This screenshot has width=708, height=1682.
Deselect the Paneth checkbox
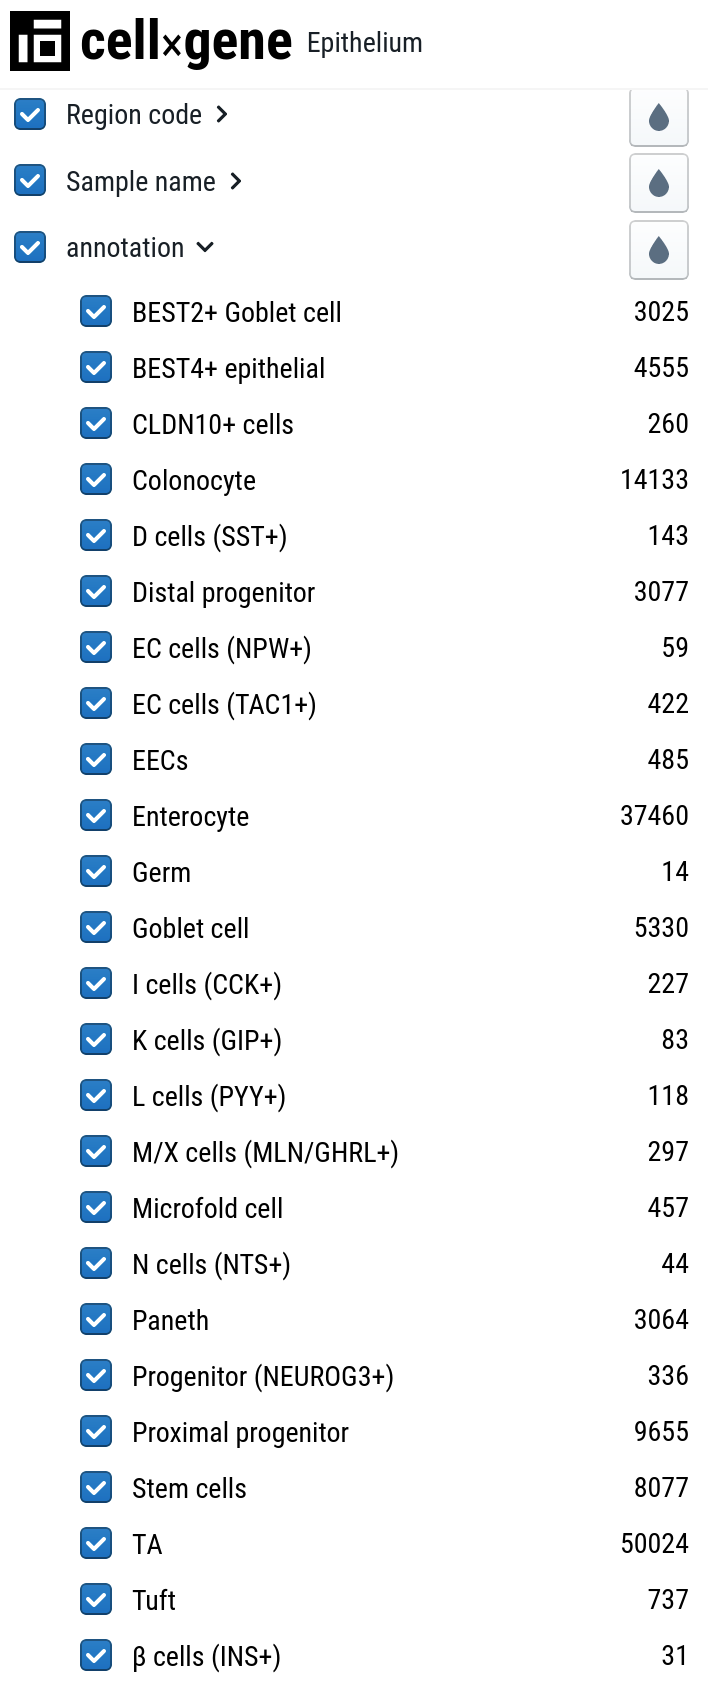click(x=96, y=1319)
